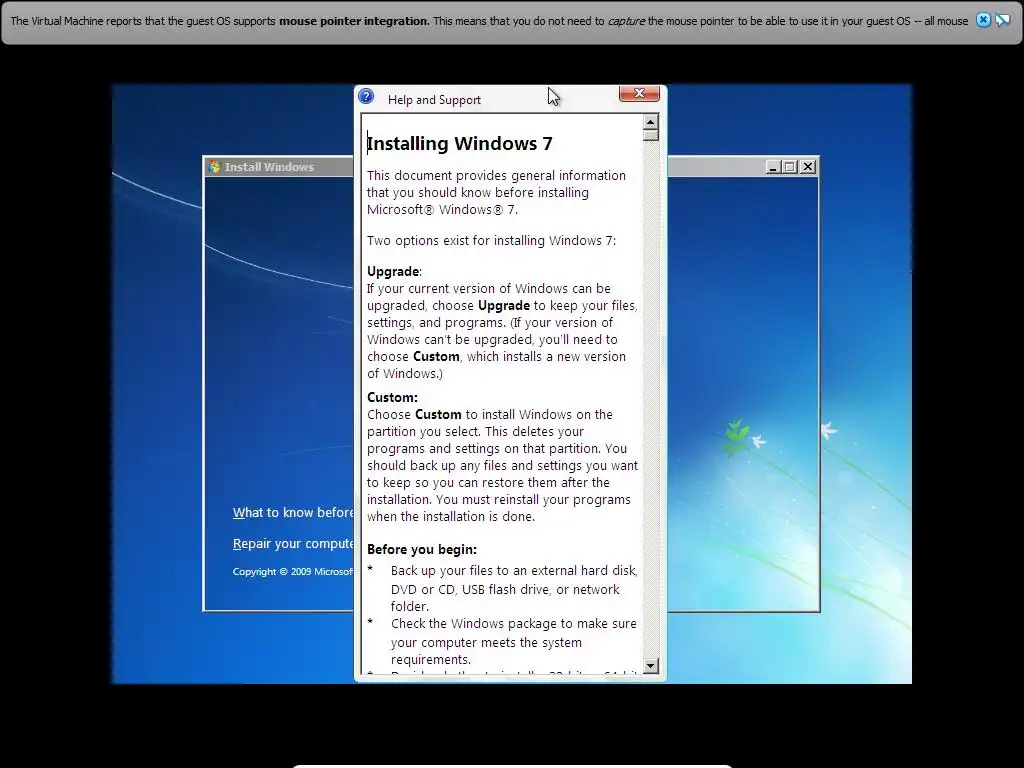The height and width of the screenshot is (768, 1024).
Task: Open the 'What to know before' link
Action: pyautogui.click(x=293, y=513)
